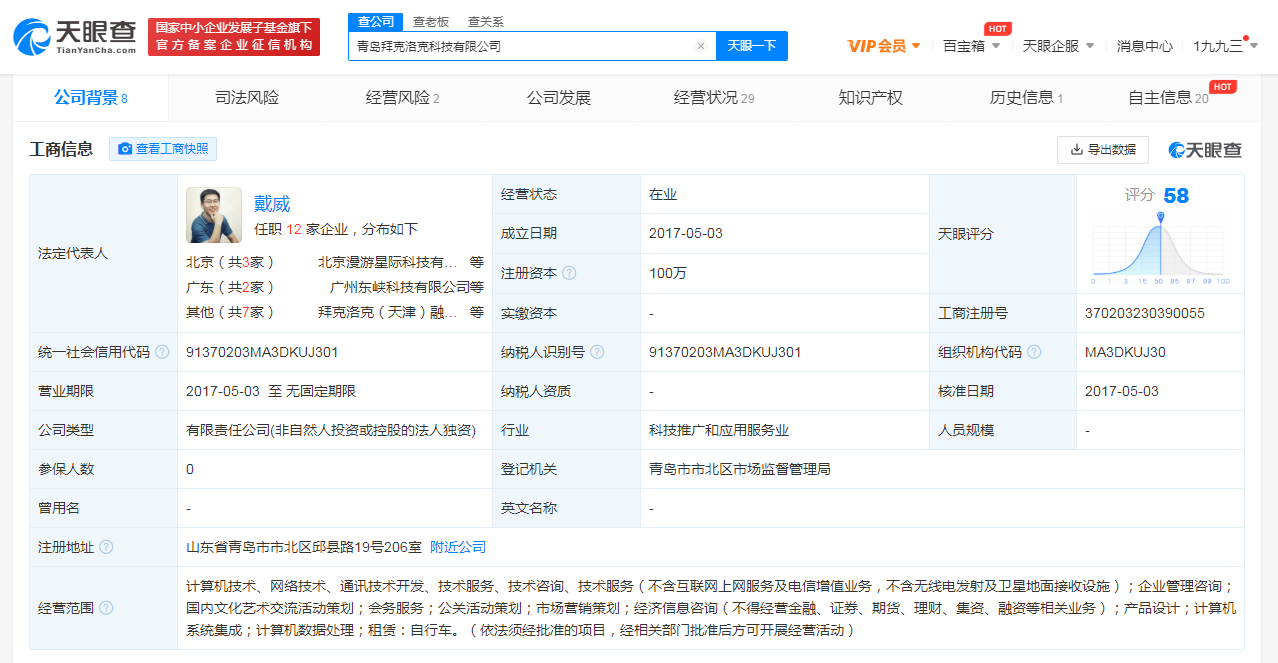Click the industry value 科技推广和应用服务业
This screenshot has height=663, width=1278.
click(719, 430)
